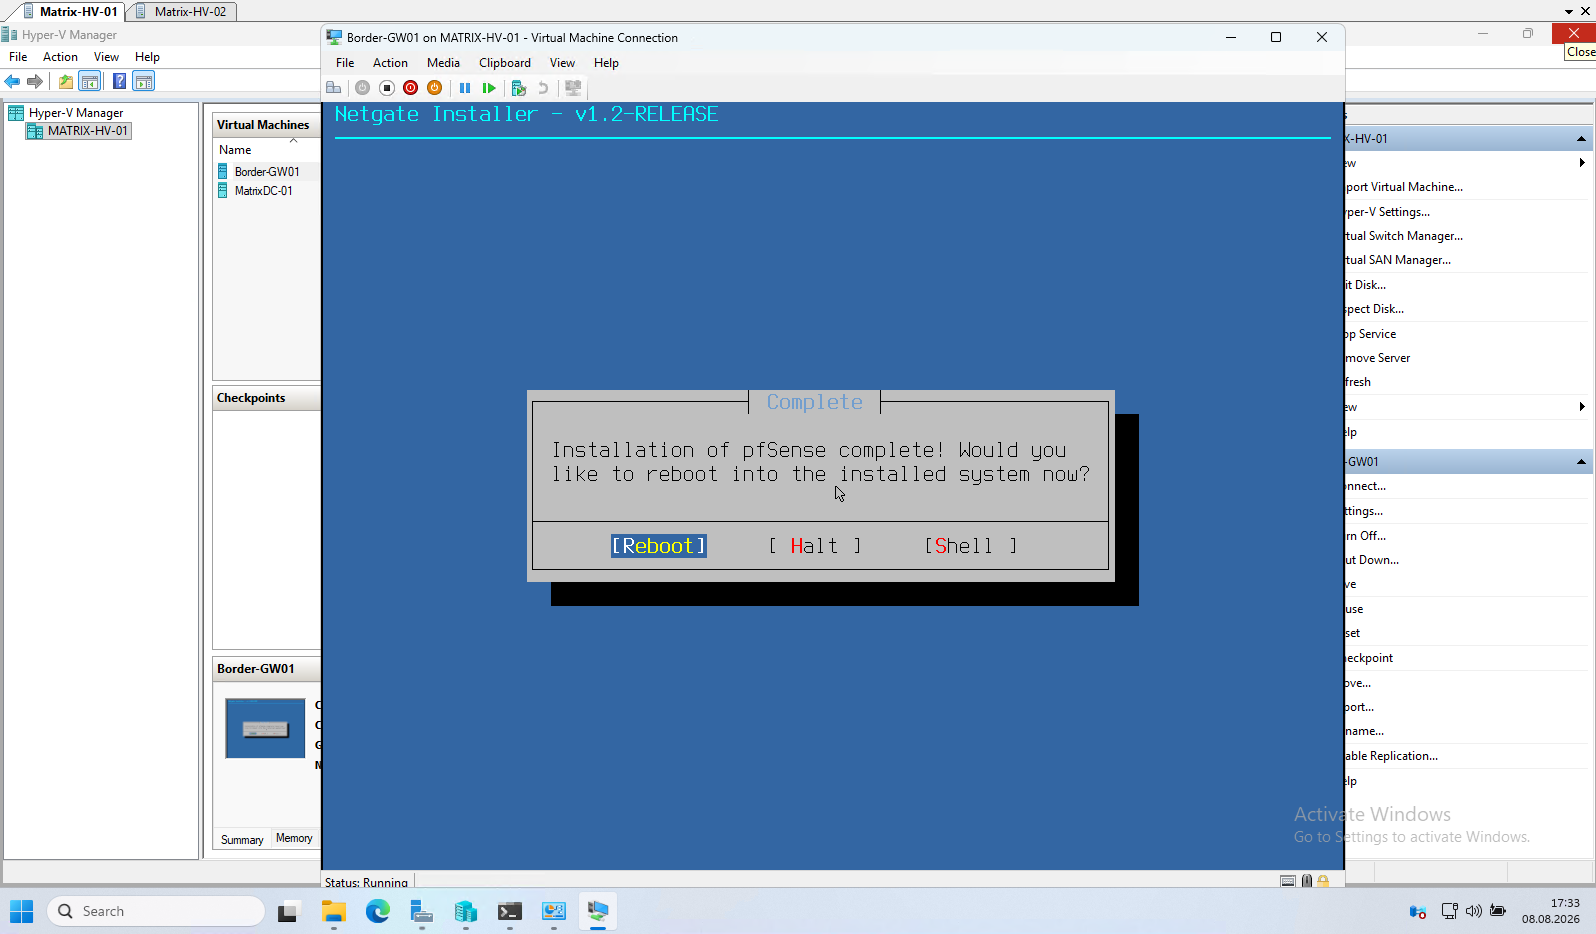Image resolution: width=1596 pixels, height=934 pixels.
Task: Click the Back arrow in Hyper-V Manager
Action: pos(13,81)
